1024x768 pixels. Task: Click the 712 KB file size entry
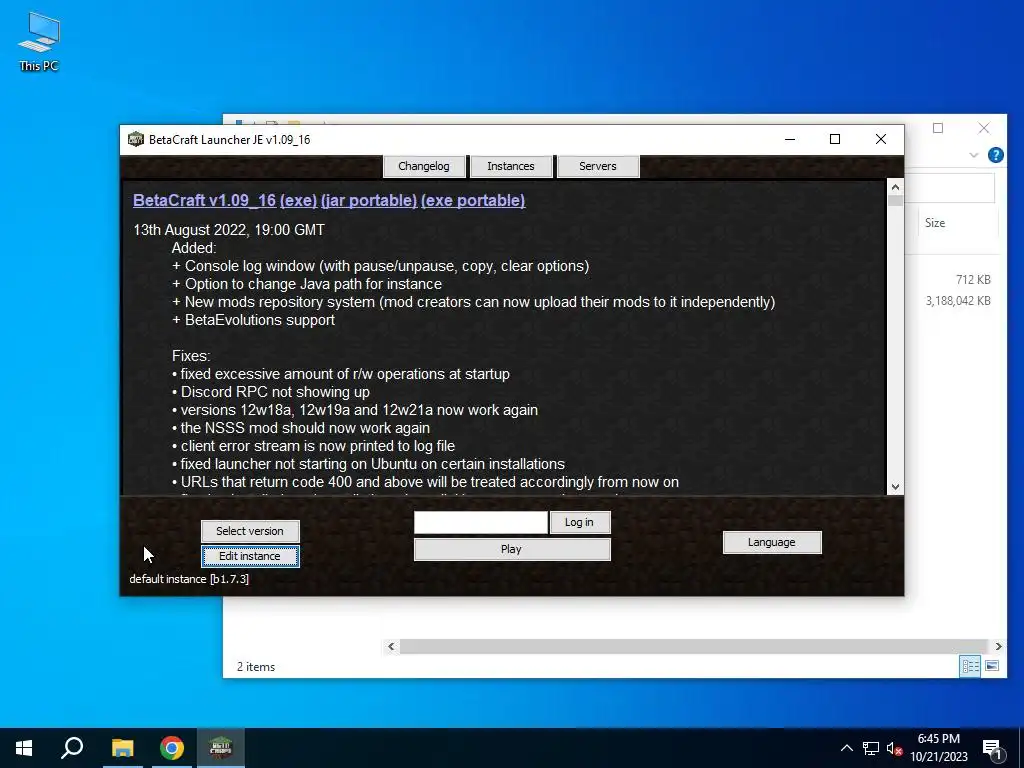pyautogui.click(x=973, y=280)
